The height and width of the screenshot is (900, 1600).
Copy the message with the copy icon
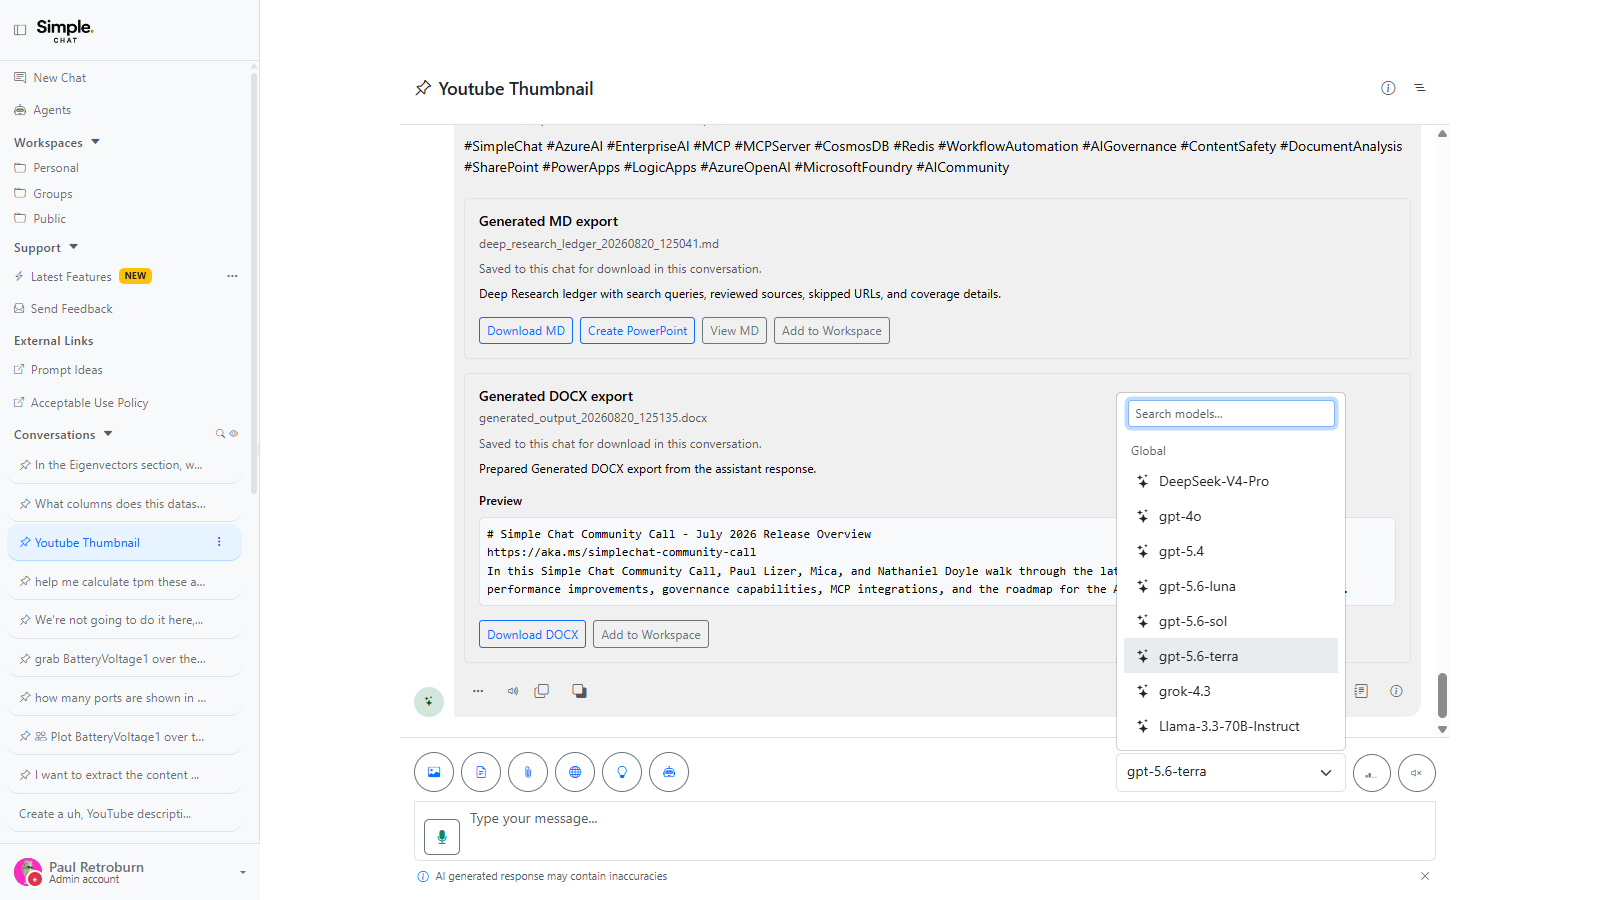(x=542, y=691)
